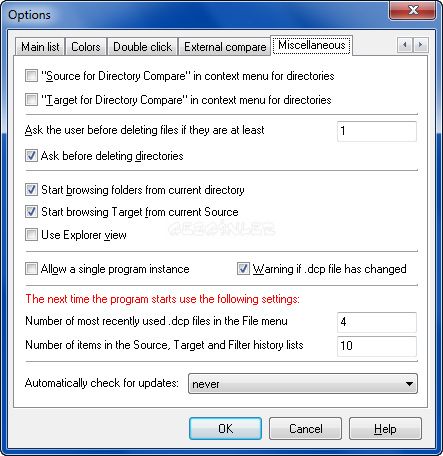The height and width of the screenshot is (456, 443).
Task: Open the Colors tab
Action: pyautogui.click(x=86, y=47)
